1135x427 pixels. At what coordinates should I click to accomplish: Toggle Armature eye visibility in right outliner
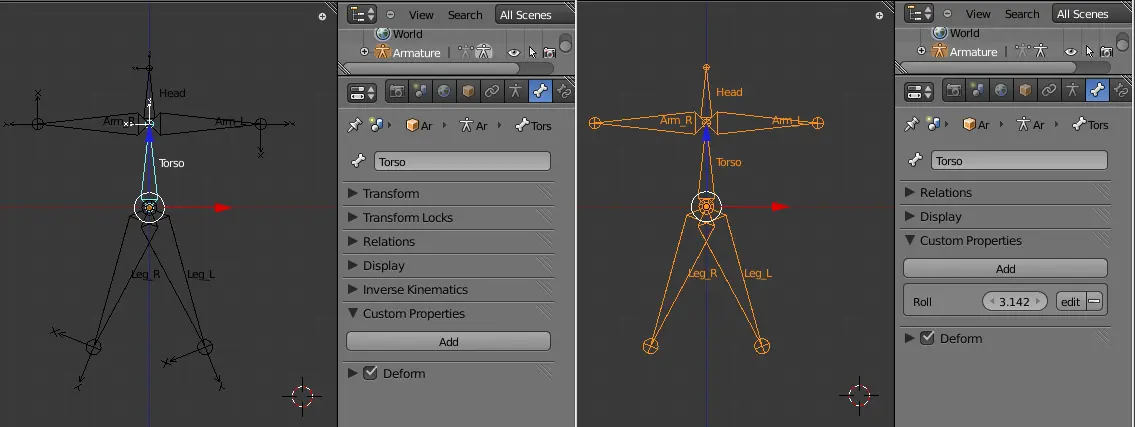tap(1071, 52)
